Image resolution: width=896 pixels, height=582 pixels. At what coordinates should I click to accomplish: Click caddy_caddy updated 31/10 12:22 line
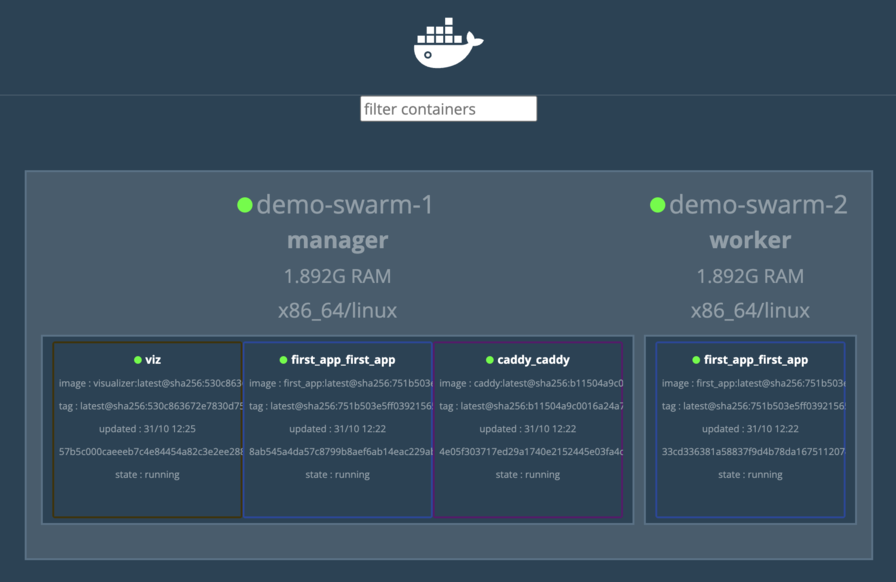(x=527, y=429)
